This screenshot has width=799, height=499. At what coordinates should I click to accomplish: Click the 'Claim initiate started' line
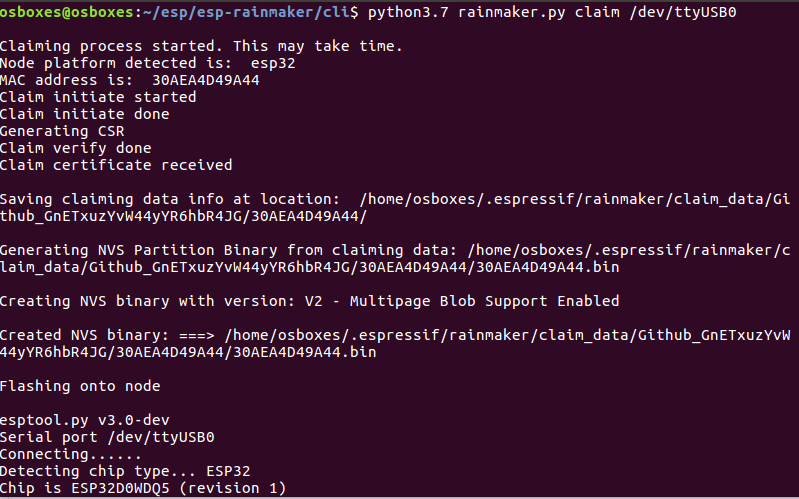(x=98, y=97)
